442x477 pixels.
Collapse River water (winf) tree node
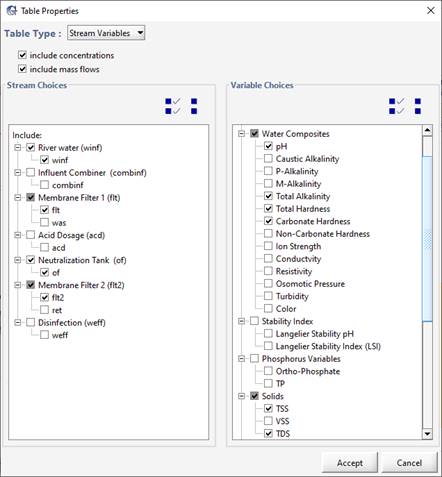coord(18,147)
